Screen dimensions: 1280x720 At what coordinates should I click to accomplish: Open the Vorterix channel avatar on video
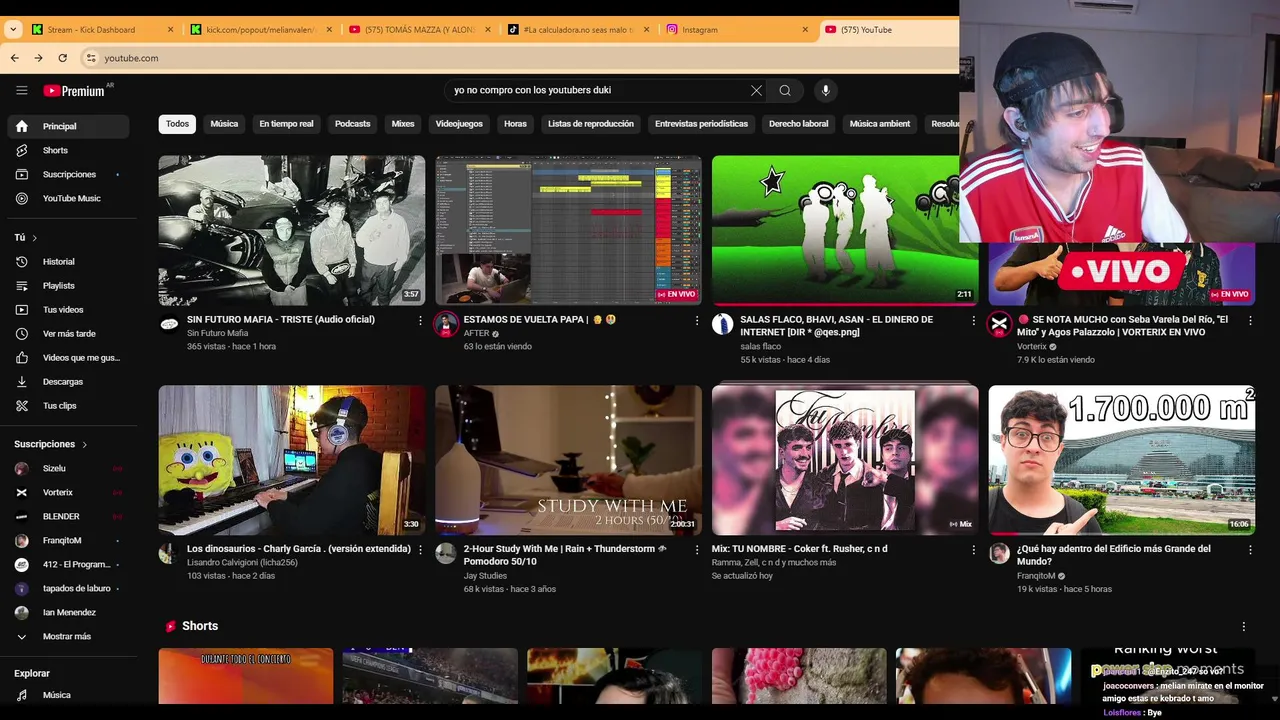1000,324
